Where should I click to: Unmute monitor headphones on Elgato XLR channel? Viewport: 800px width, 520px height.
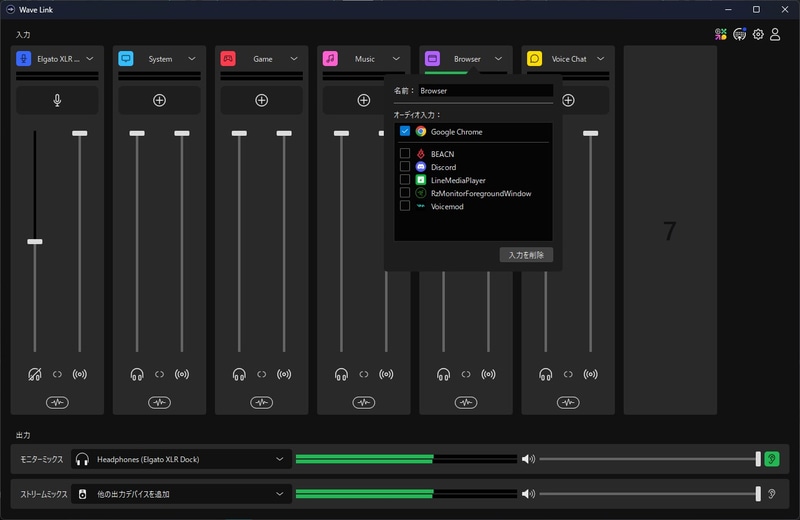point(35,375)
